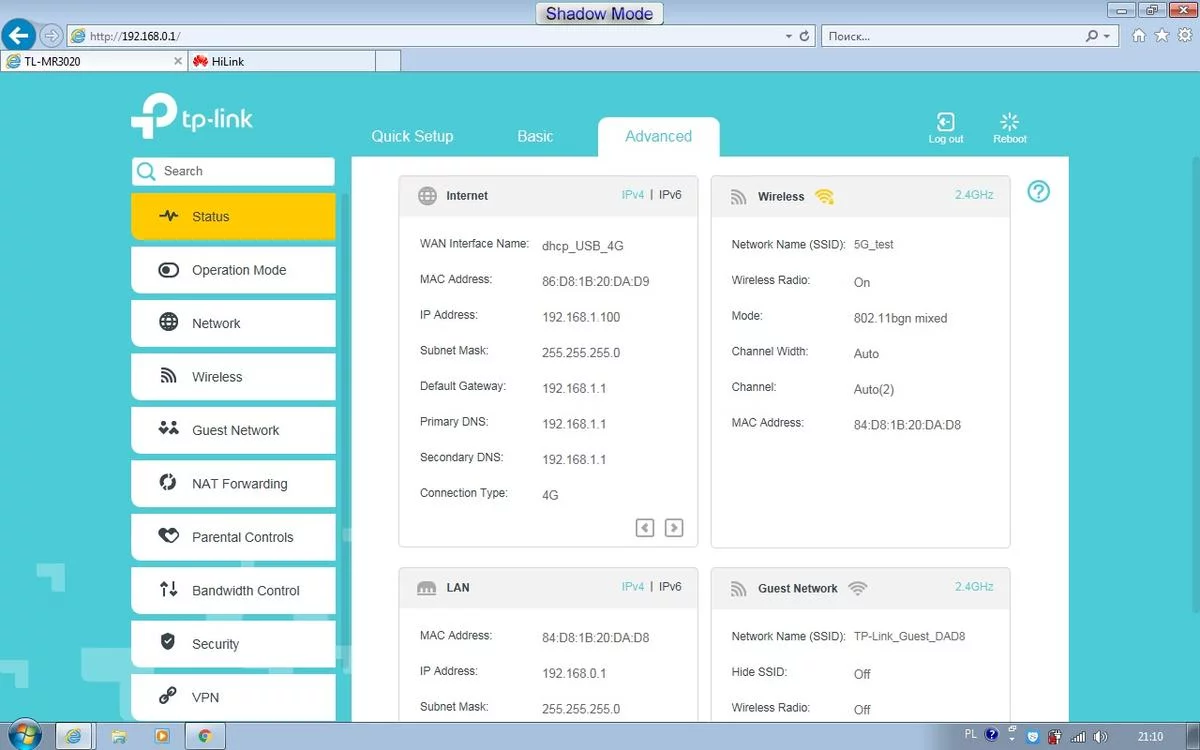Click the LAN port icon

click(x=427, y=588)
